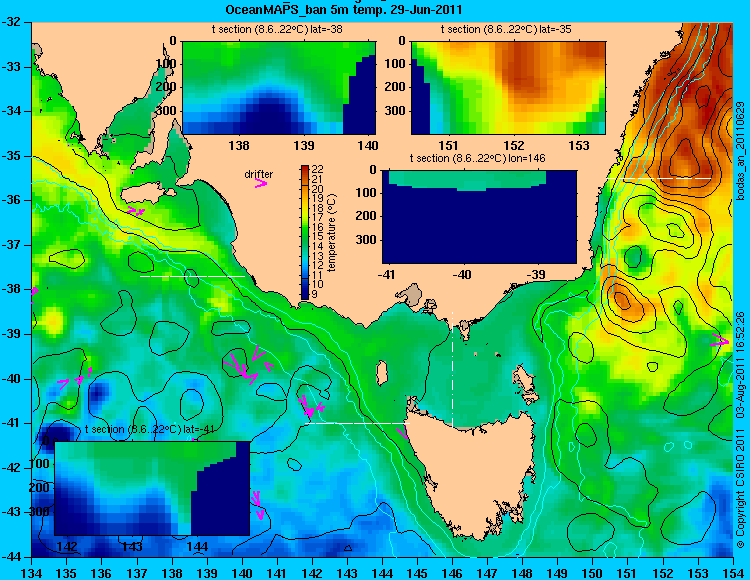750x580 pixels.
Task: Click the title 't section (8.6..22°C) lat=-35'
Action: [x=506, y=30]
